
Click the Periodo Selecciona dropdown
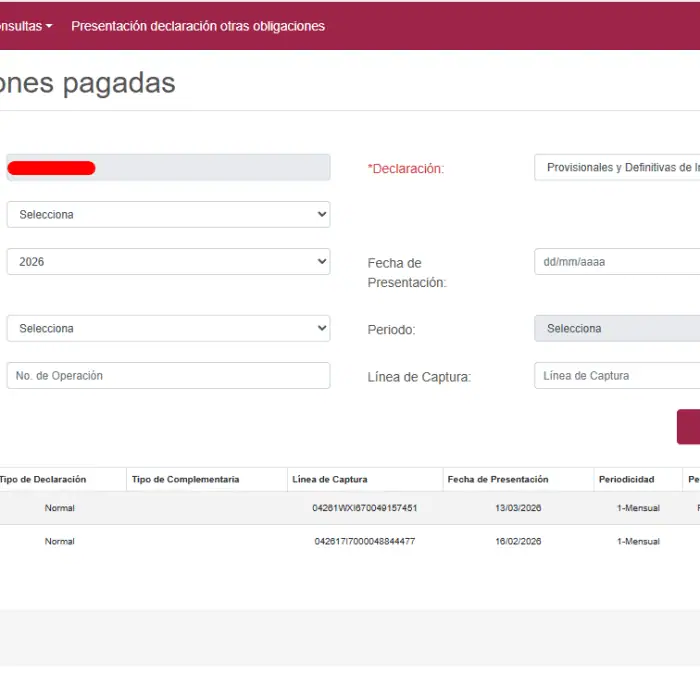tap(616, 329)
